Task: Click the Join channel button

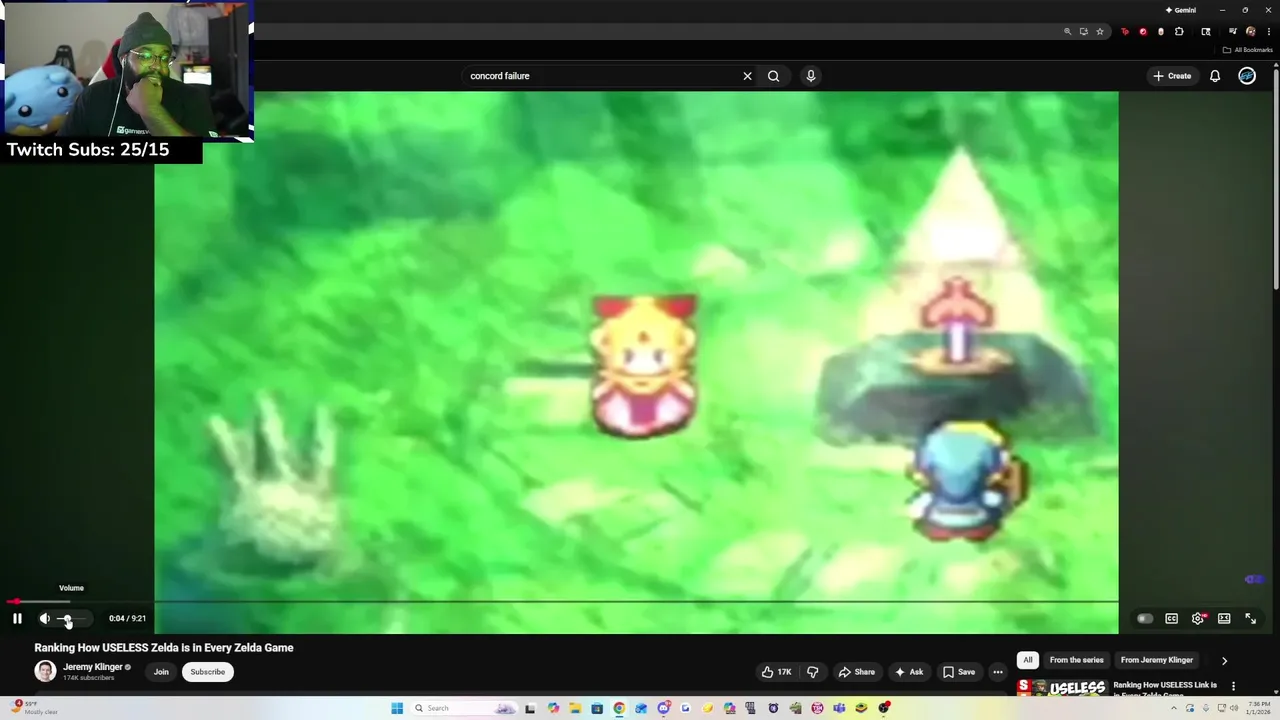Action: click(161, 672)
